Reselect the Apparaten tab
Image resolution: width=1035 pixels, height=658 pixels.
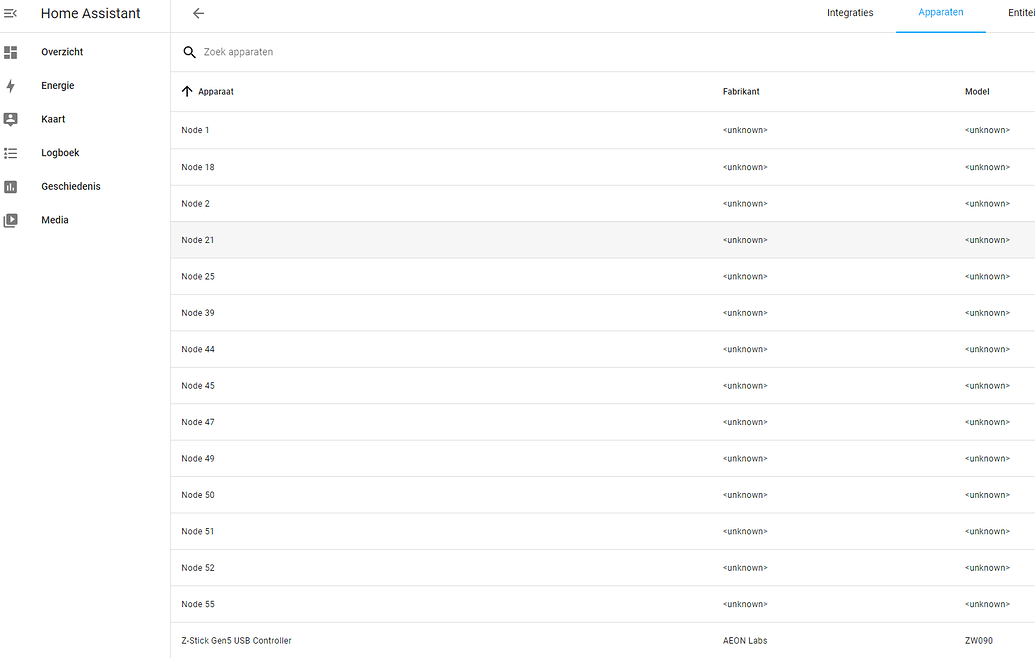coord(940,13)
